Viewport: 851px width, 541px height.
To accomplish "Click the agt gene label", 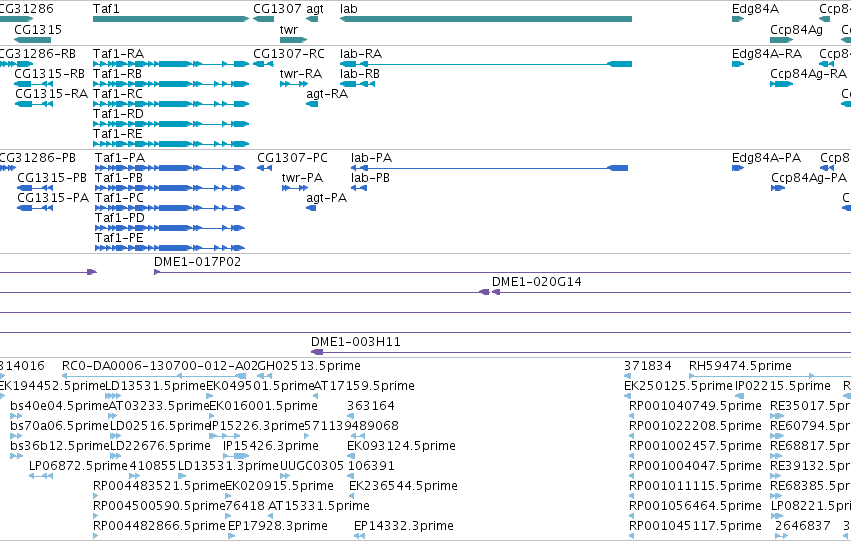I will 315,9.
